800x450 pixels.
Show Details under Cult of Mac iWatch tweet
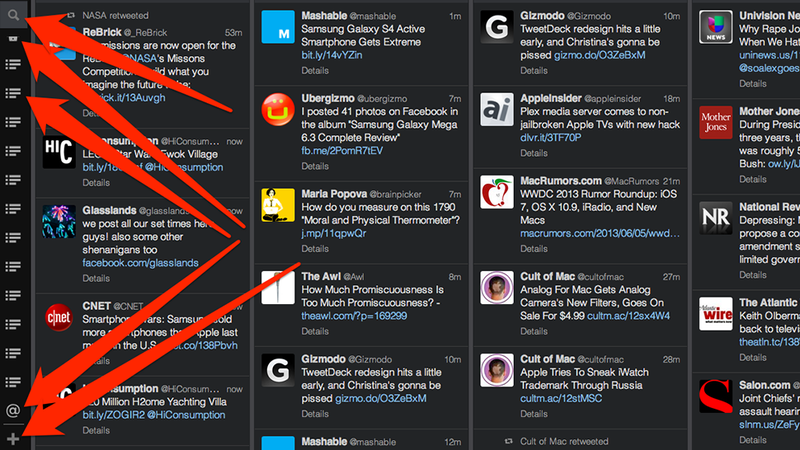[x=534, y=414]
